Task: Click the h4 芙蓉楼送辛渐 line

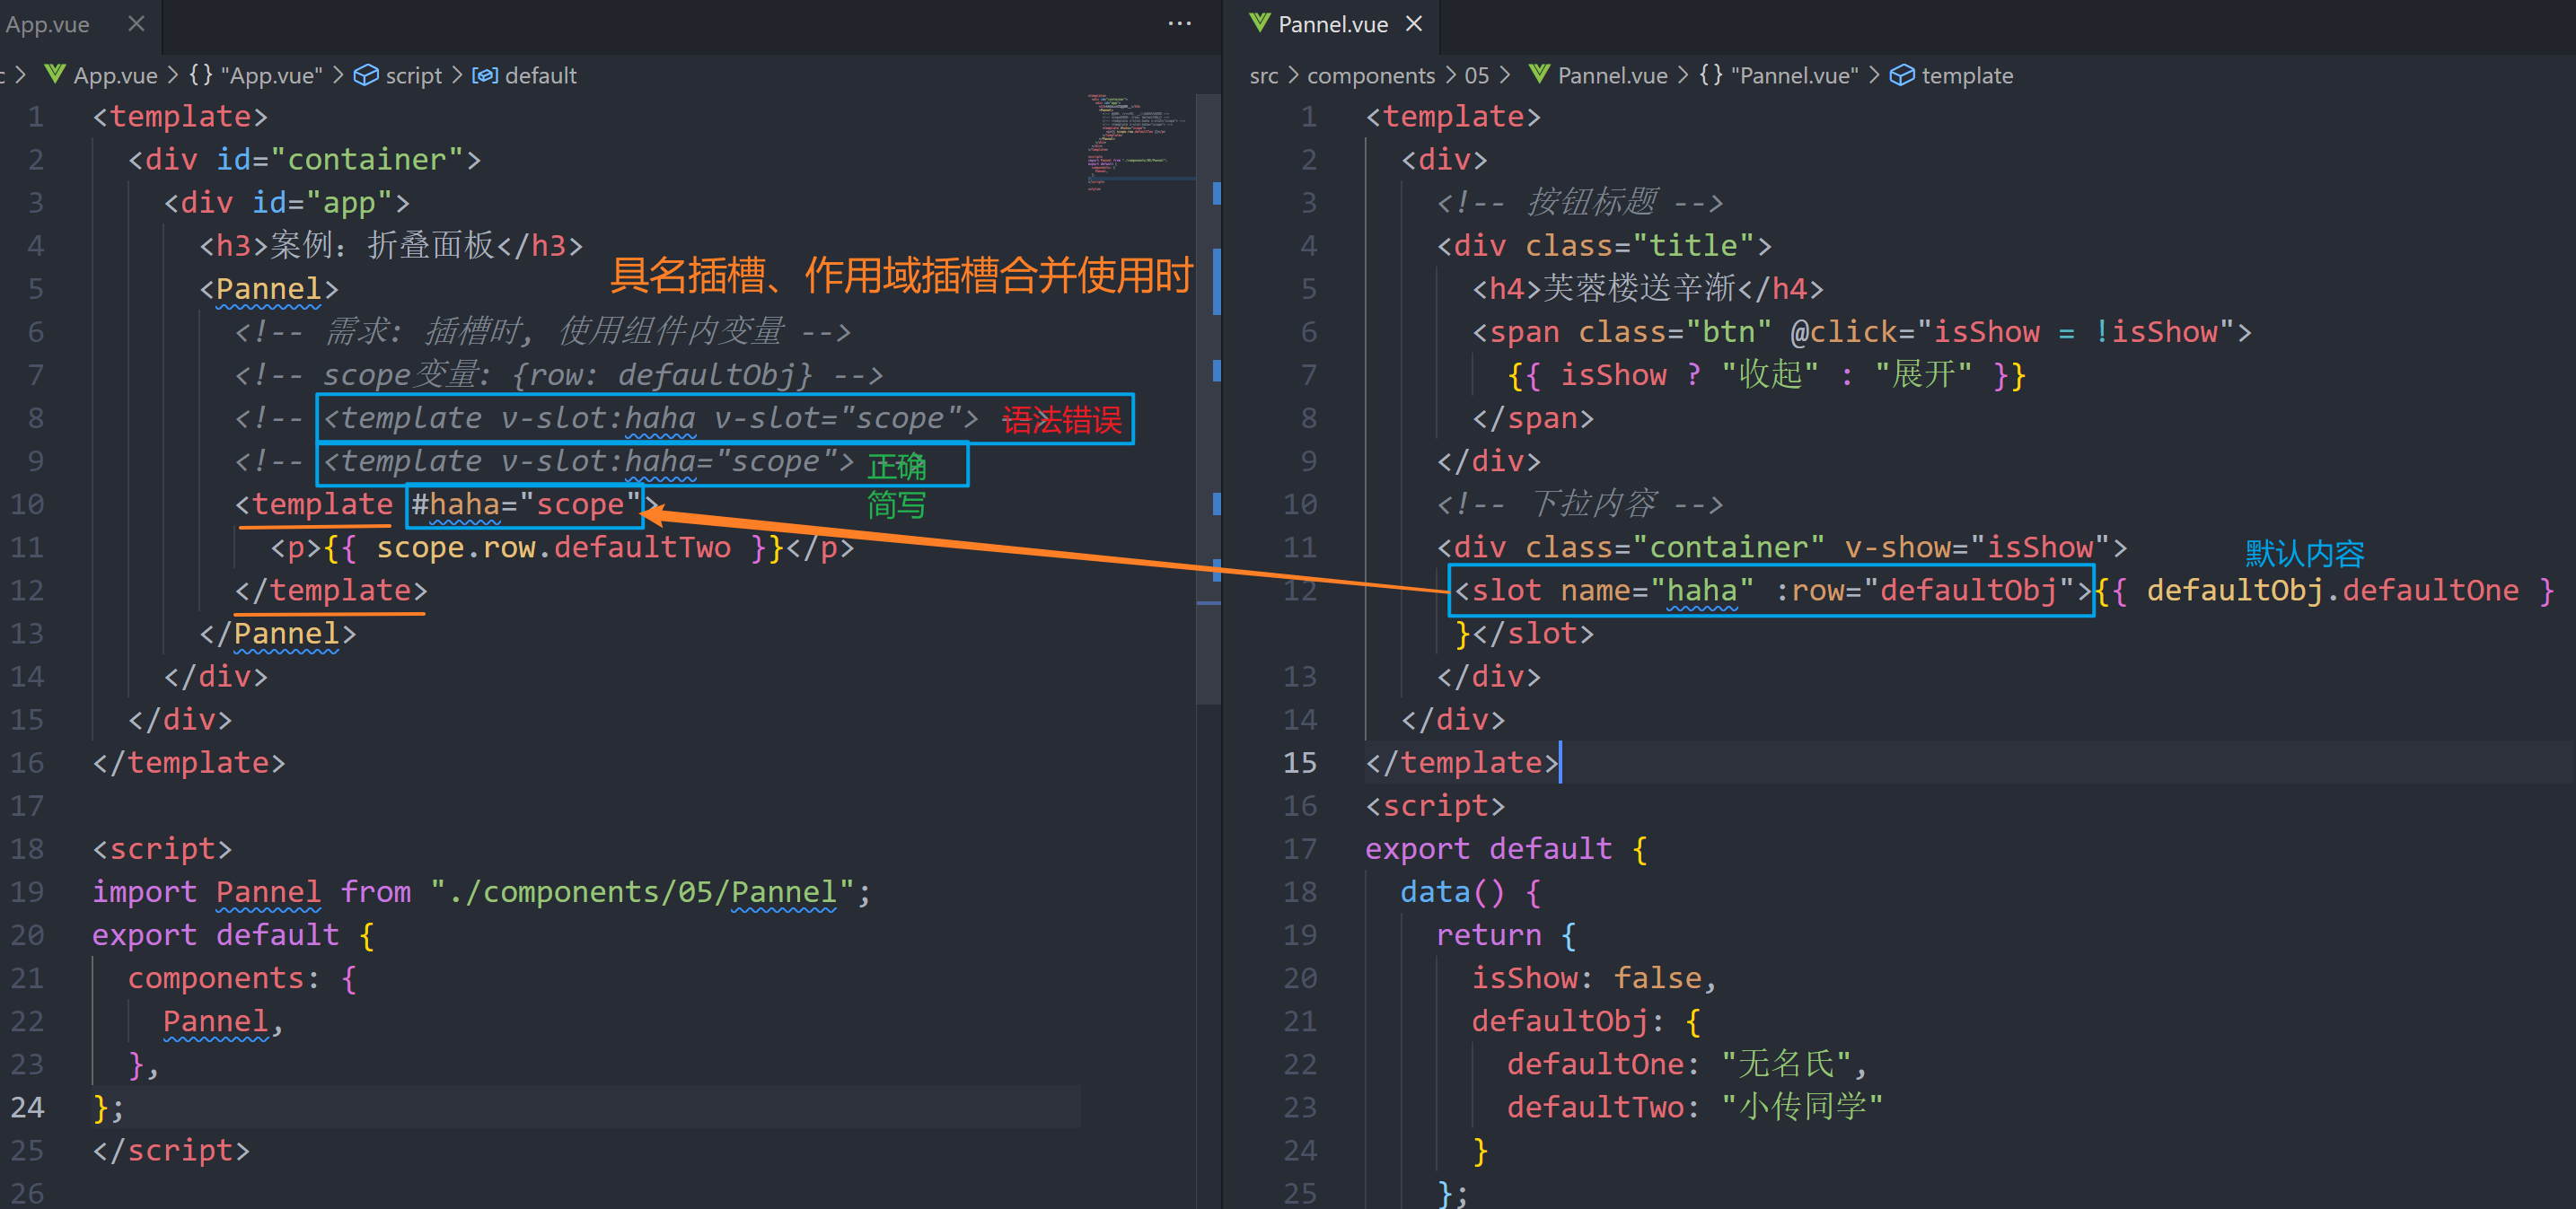Action: coord(1648,289)
